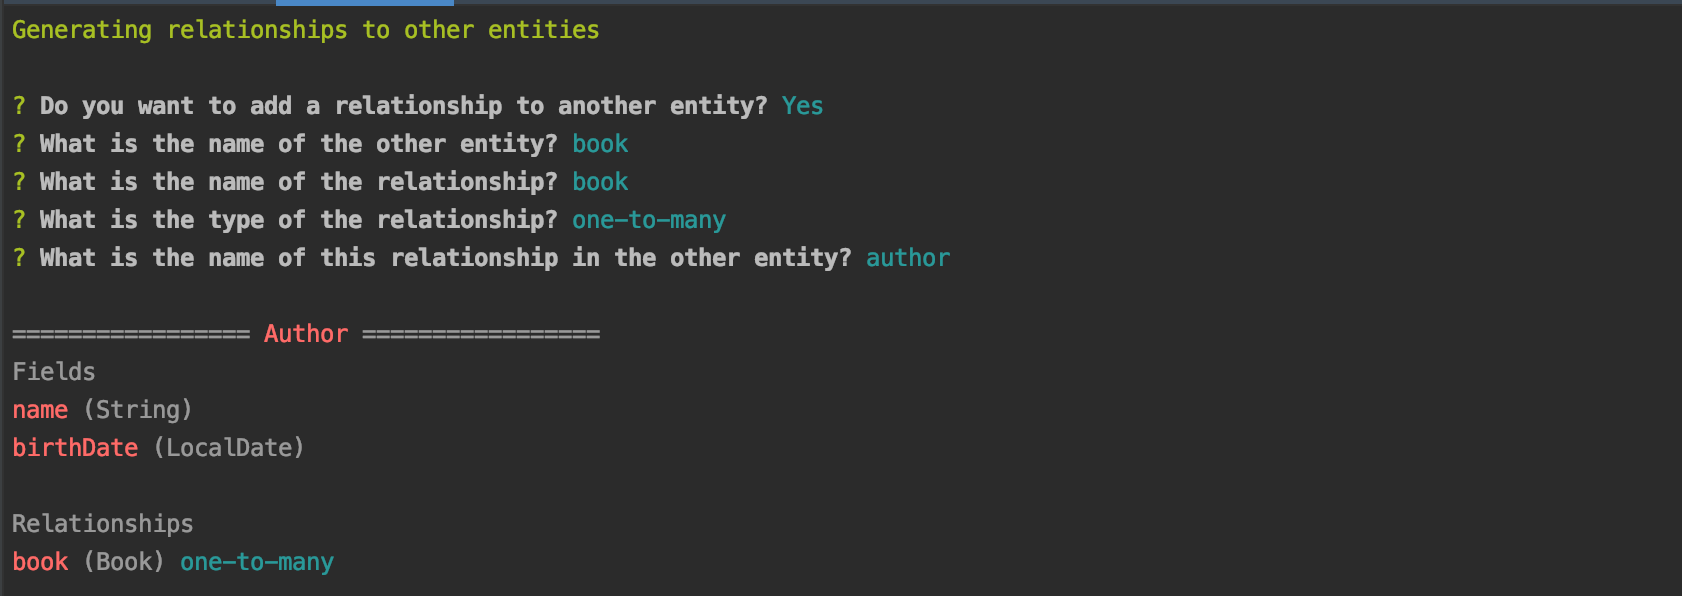Click the red 'name' field

pyautogui.click(x=40, y=410)
